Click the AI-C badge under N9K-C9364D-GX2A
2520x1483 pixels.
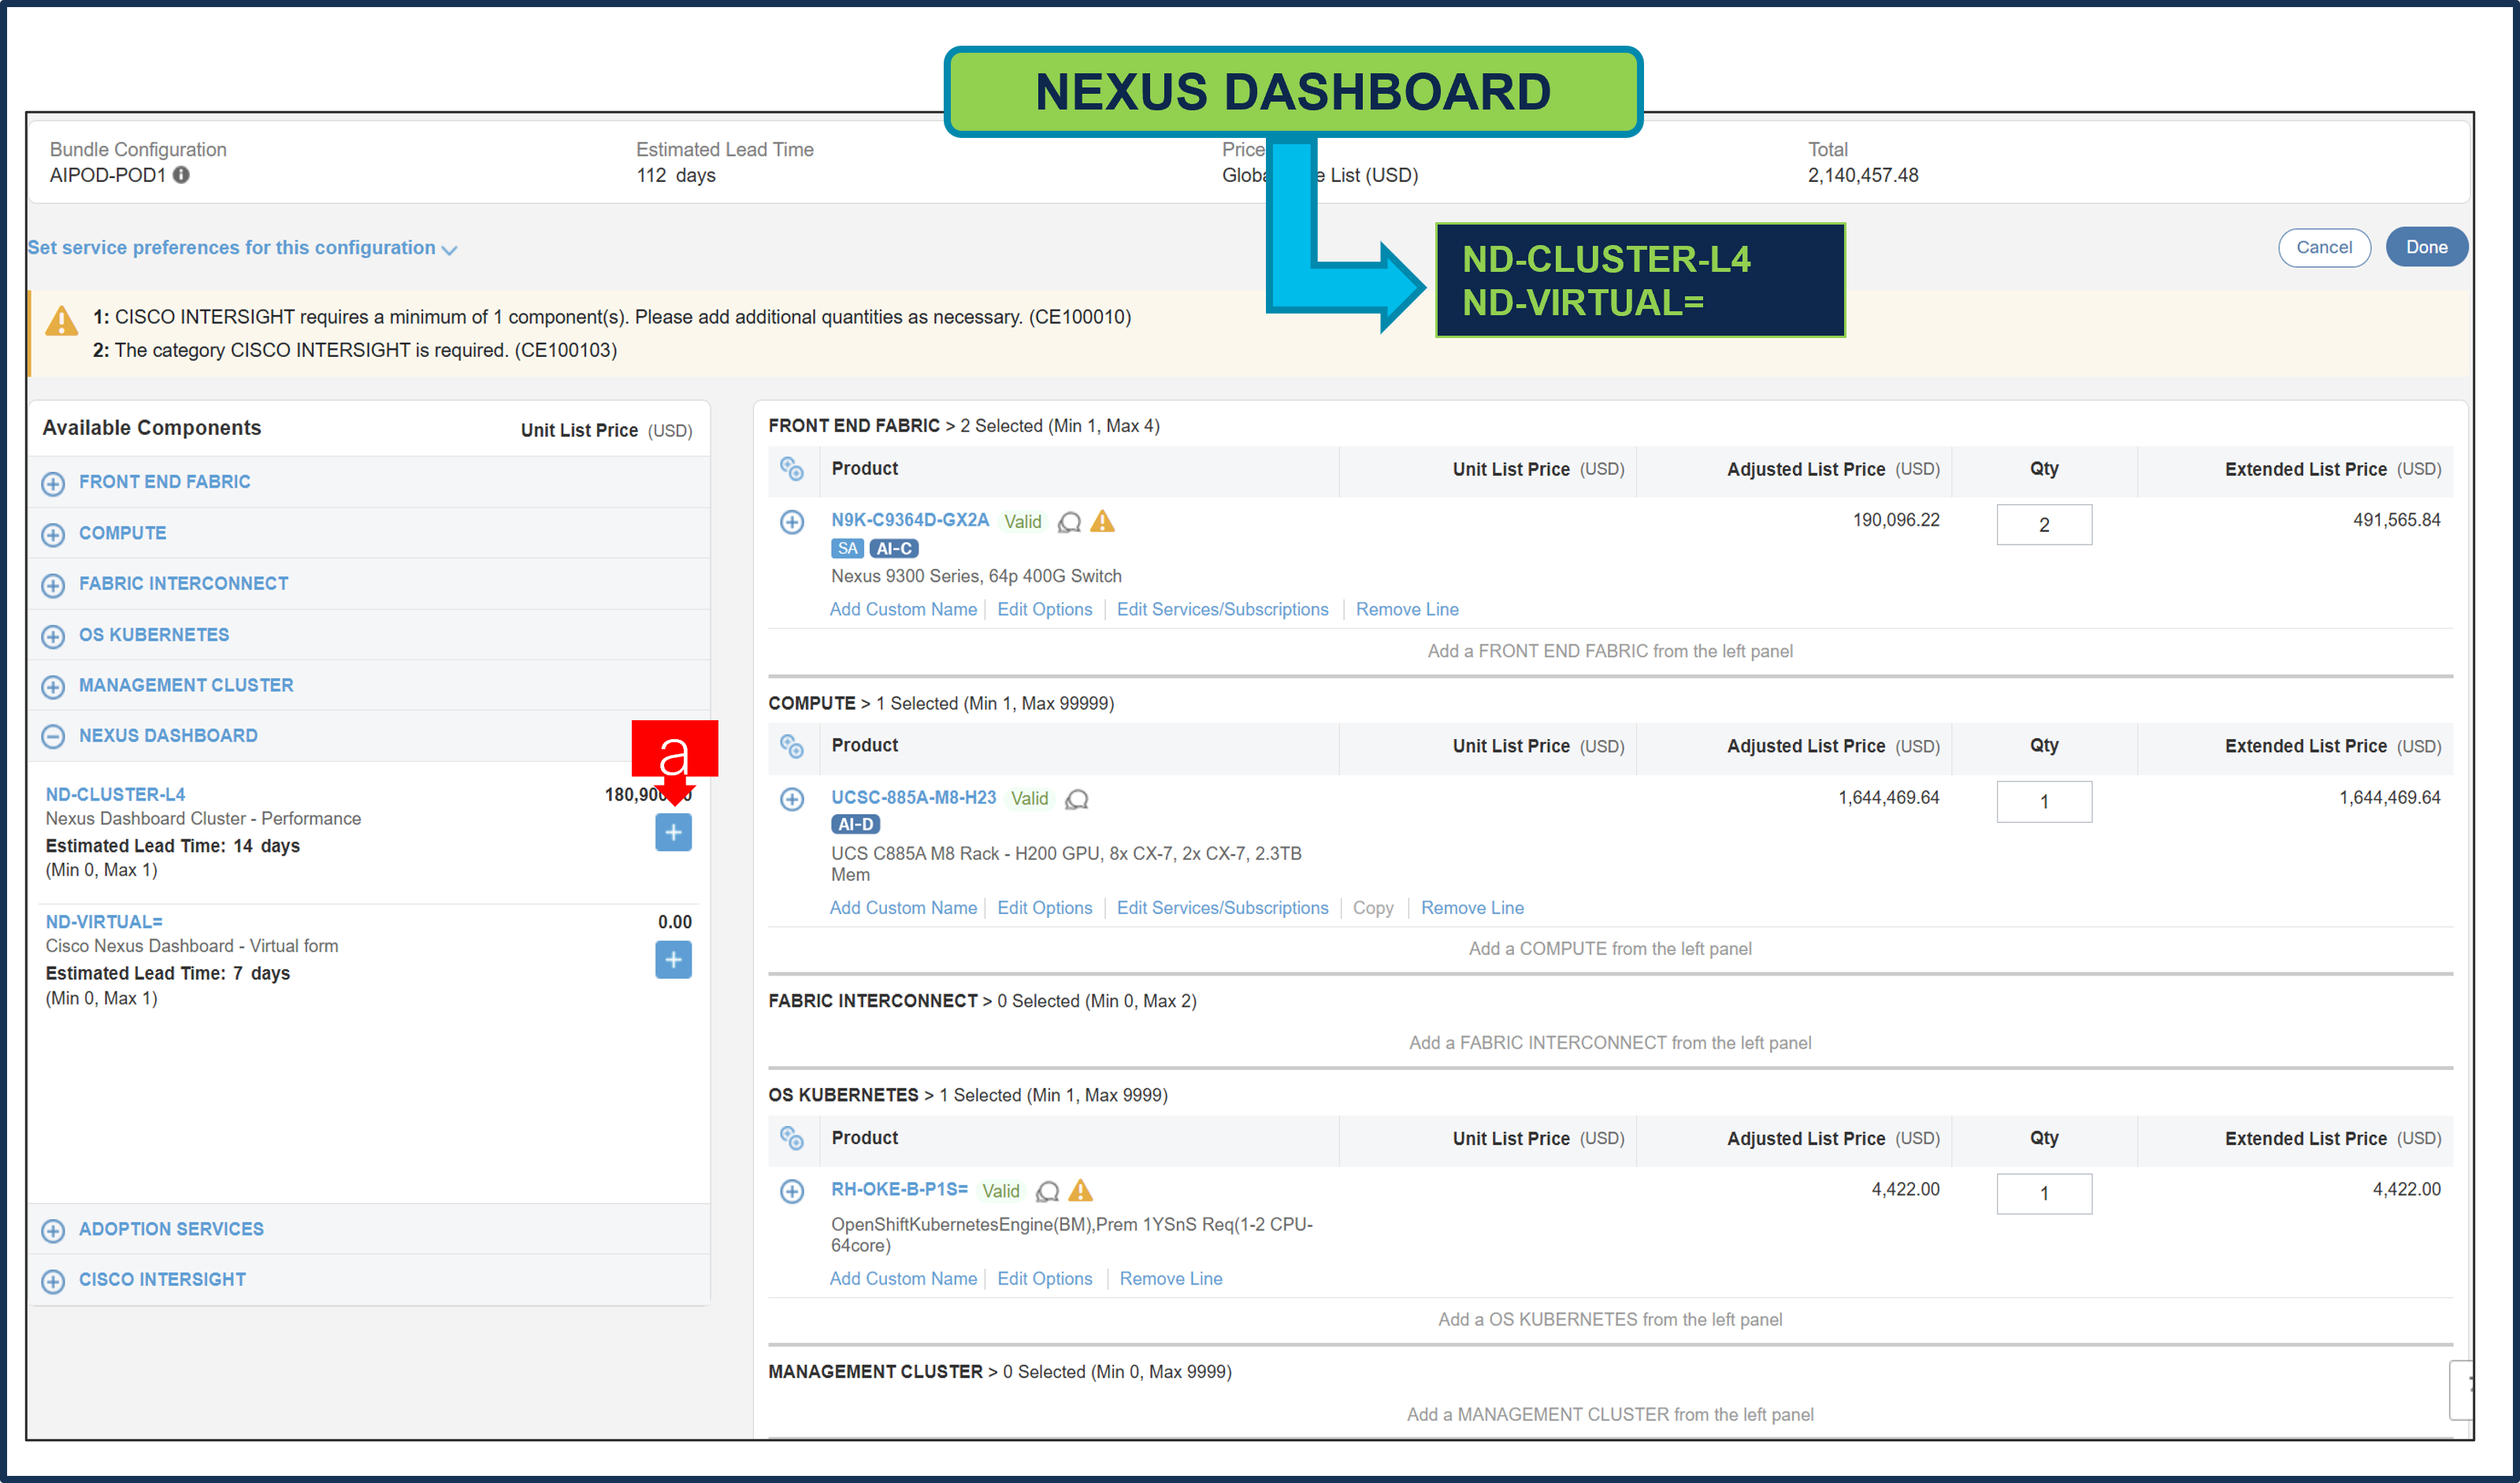point(894,548)
